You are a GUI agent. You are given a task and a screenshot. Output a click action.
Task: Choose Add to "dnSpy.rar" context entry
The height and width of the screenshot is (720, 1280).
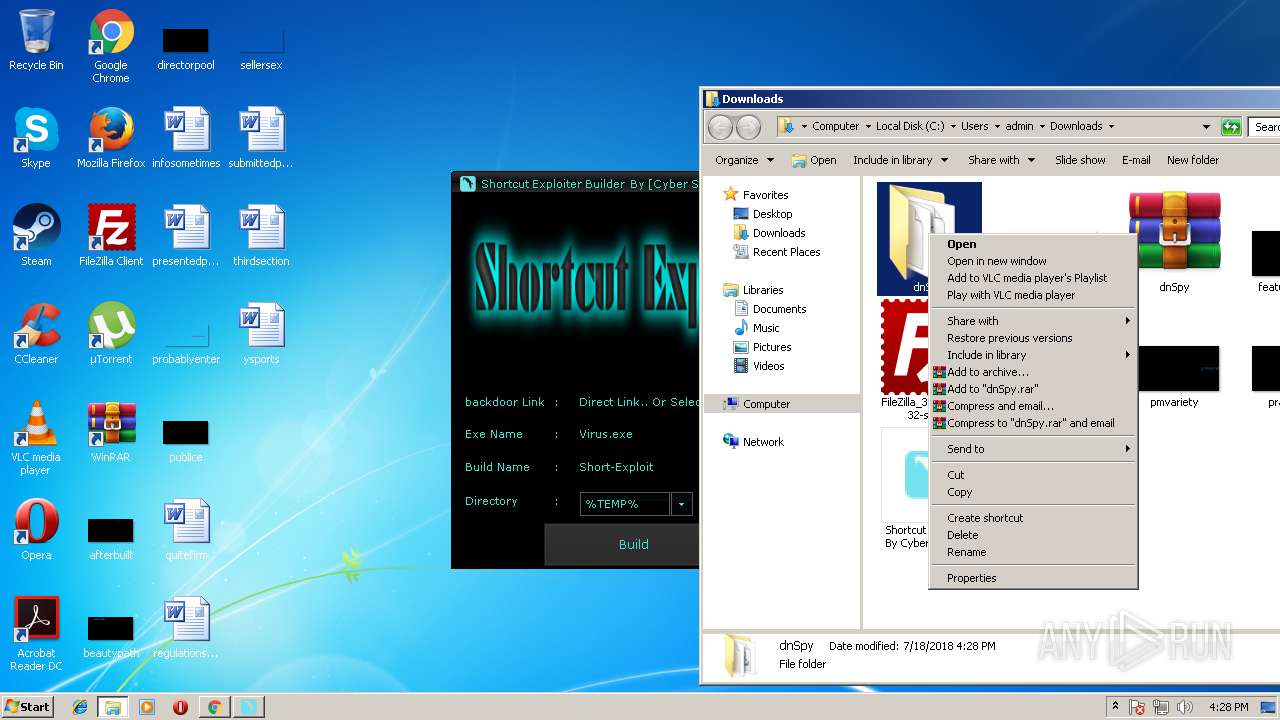pyautogui.click(x=1034, y=389)
